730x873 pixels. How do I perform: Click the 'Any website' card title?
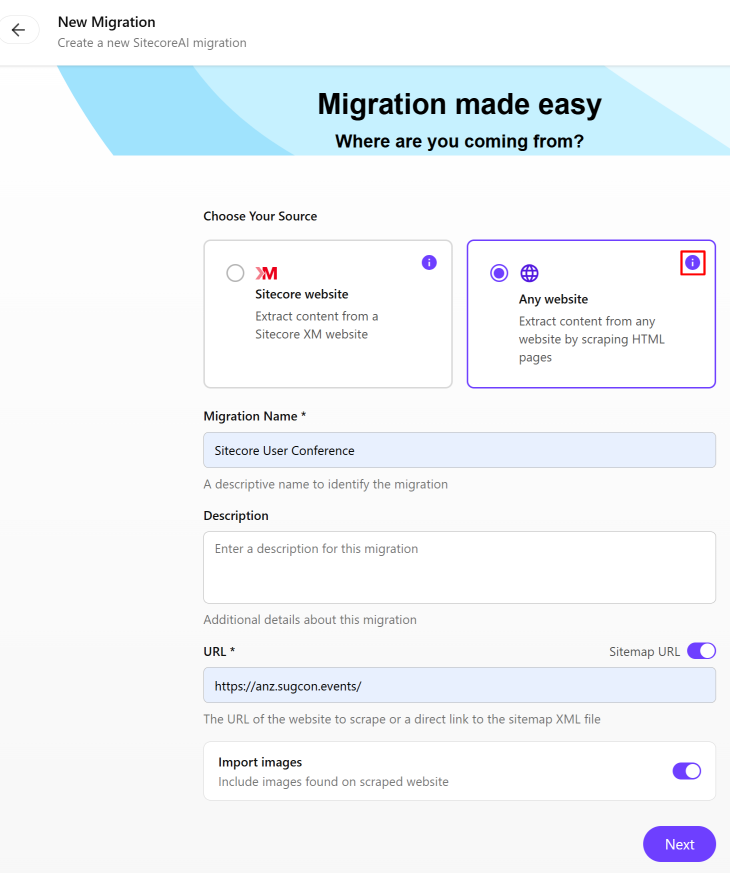click(553, 299)
